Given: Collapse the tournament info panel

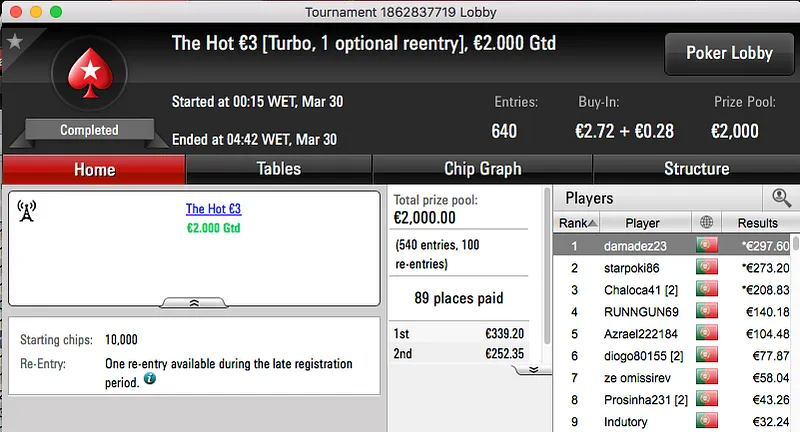Looking at the screenshot, I should tap(194, 301).
